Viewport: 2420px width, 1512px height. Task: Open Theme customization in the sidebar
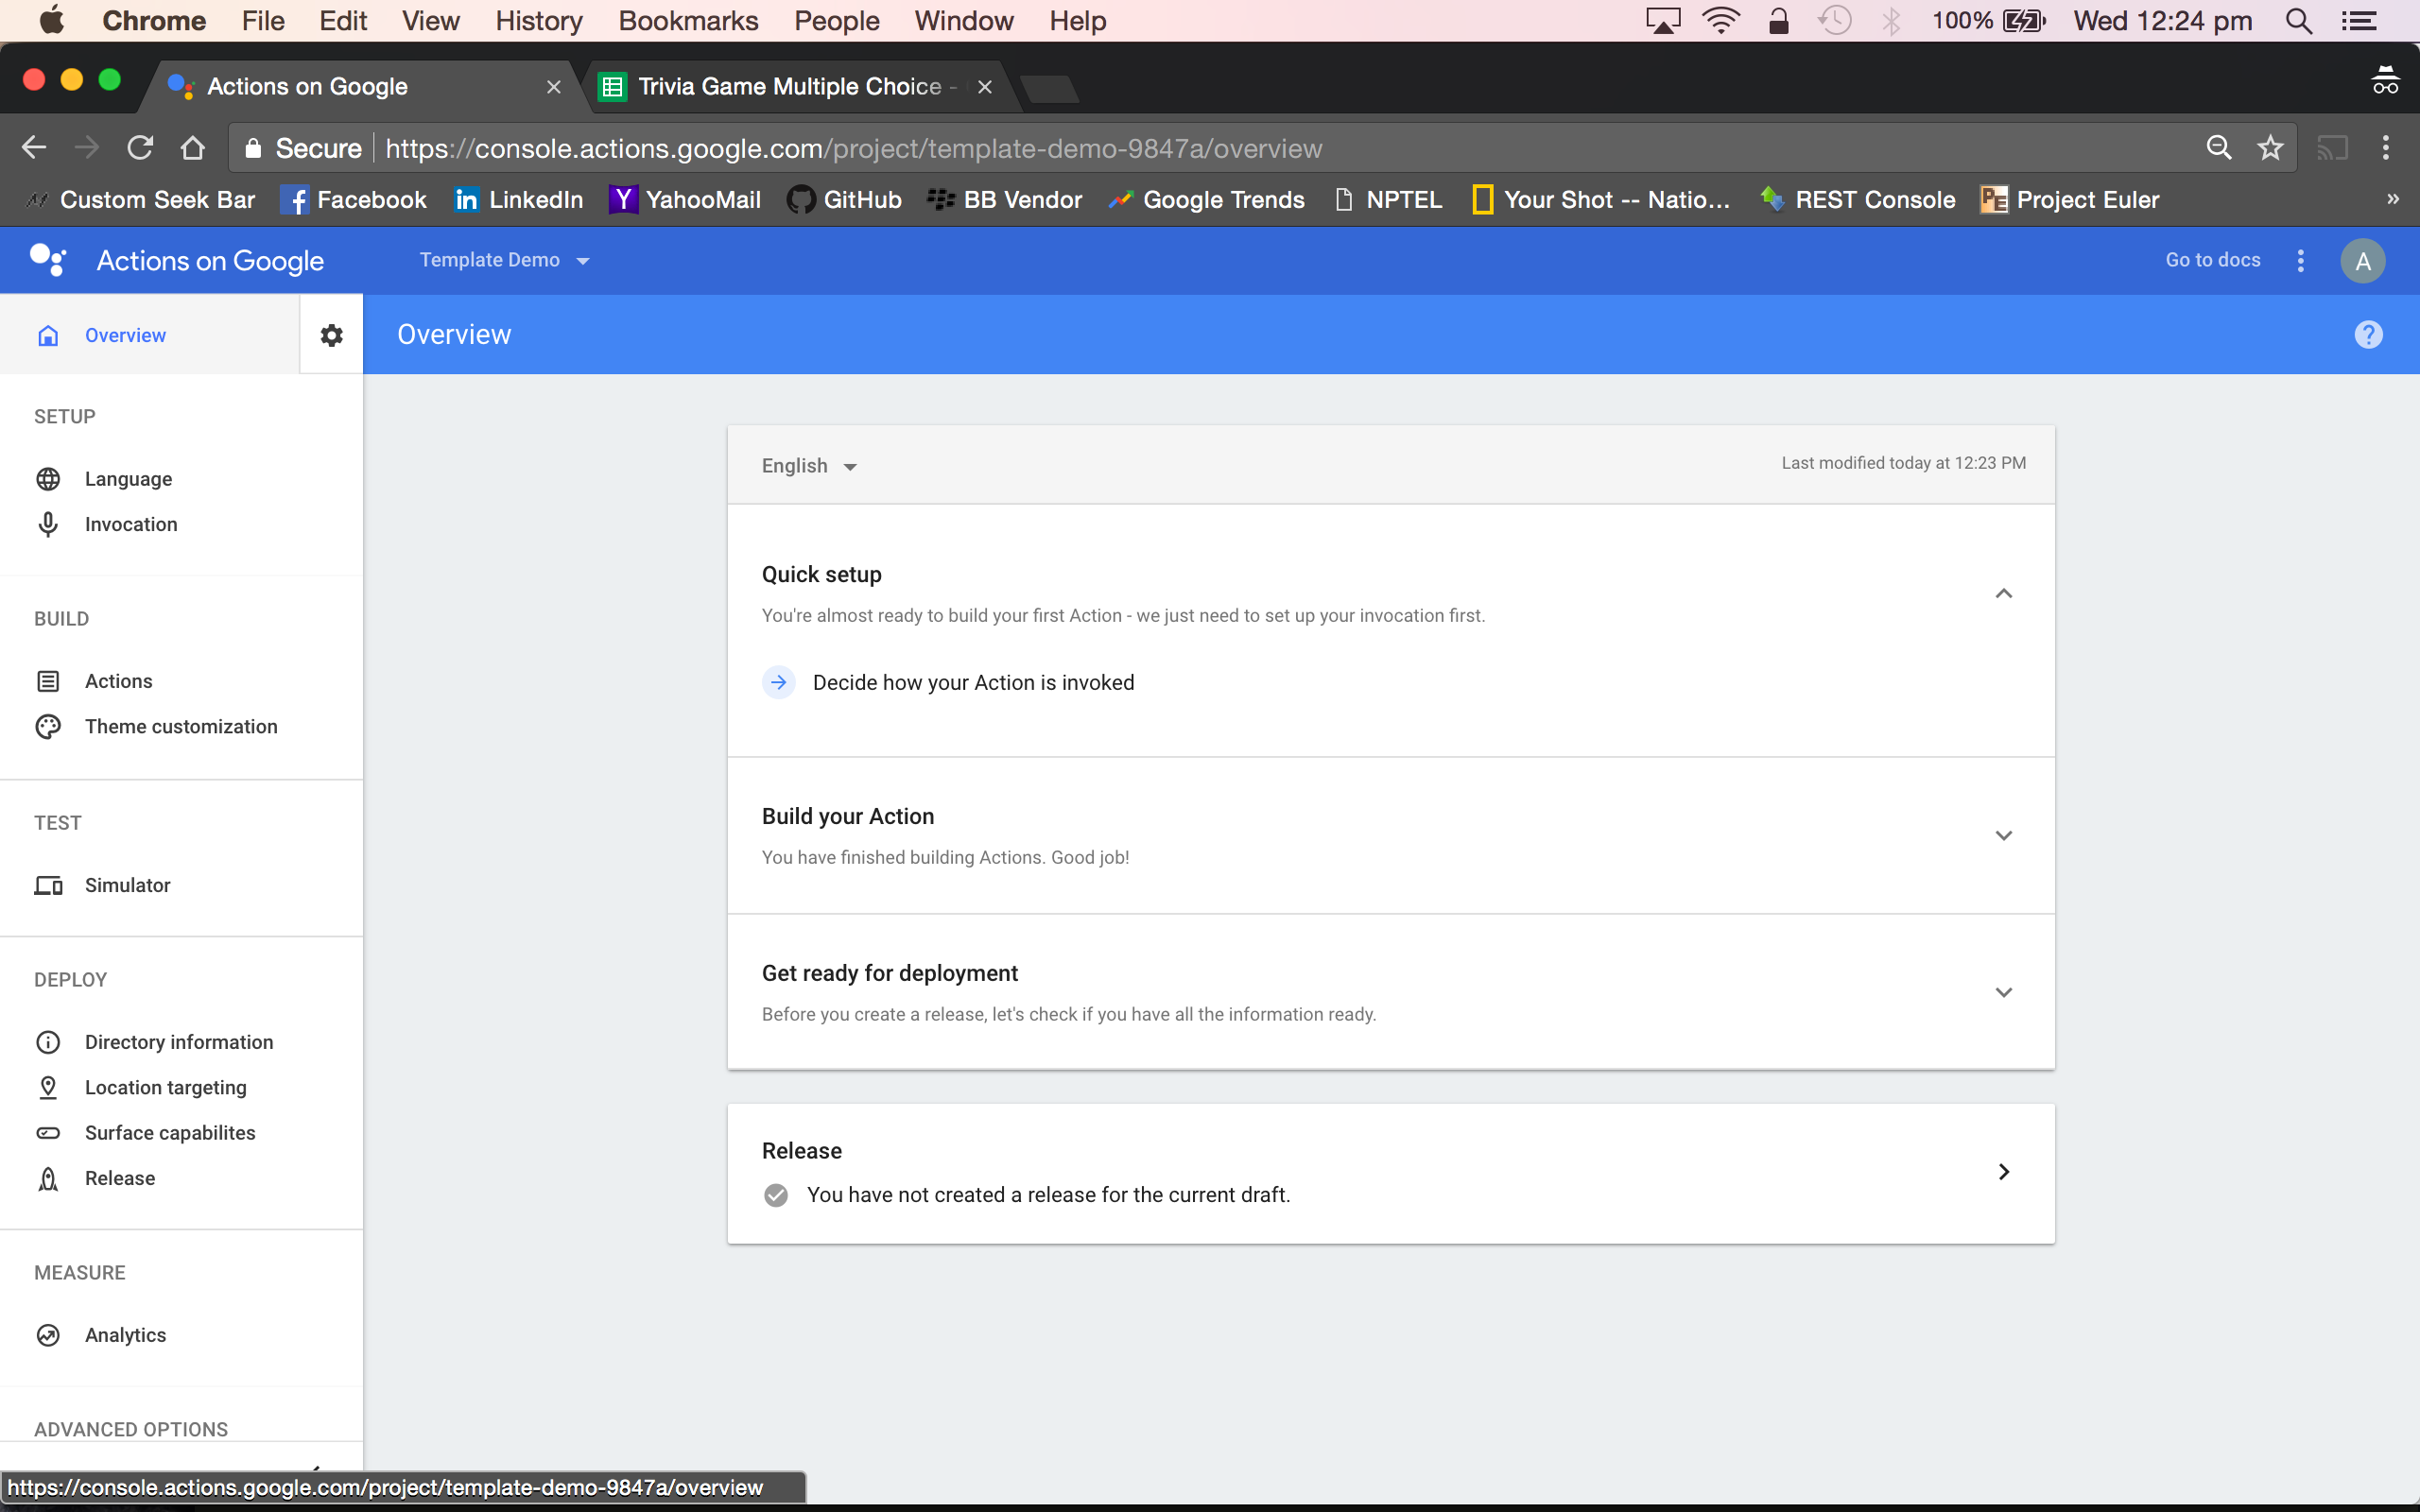tap(181, 726)
